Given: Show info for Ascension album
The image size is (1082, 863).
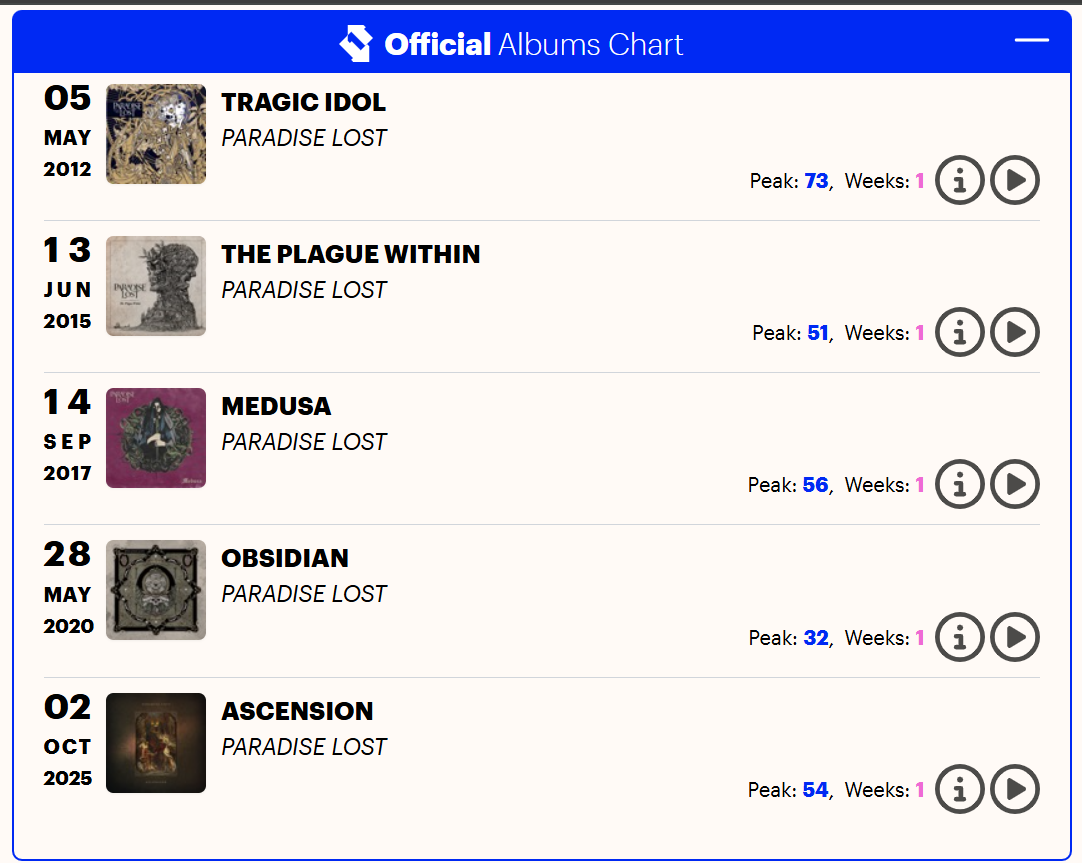Looking at the screenshot, I should point(960,790).
